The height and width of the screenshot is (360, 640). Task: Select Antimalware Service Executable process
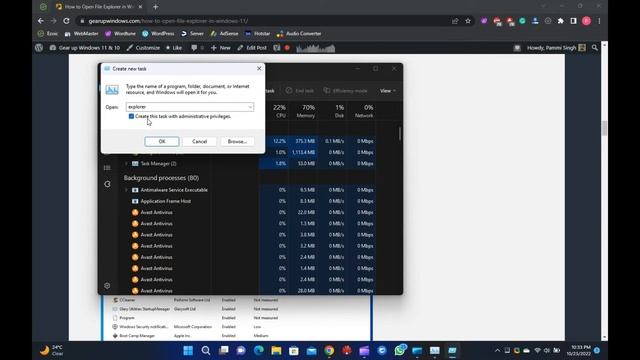coord(174,190)
